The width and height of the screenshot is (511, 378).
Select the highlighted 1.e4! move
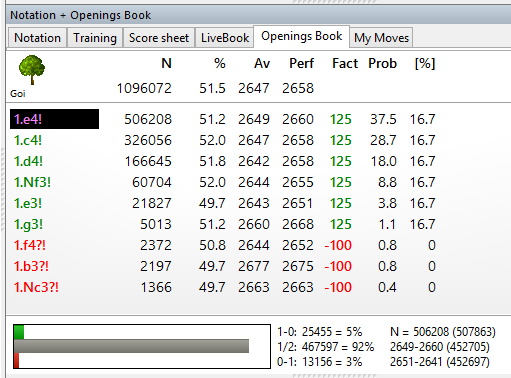tap(54, 119)
